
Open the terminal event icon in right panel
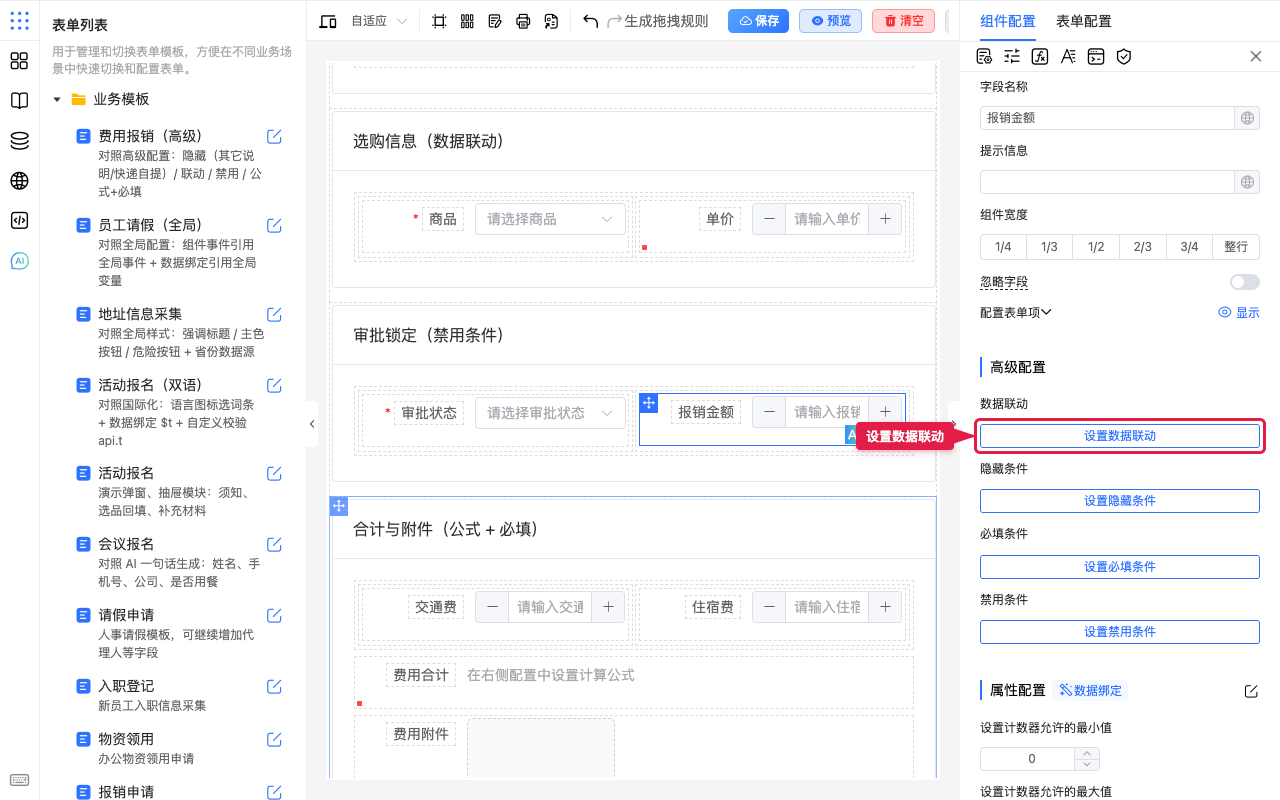point(1096,56)
